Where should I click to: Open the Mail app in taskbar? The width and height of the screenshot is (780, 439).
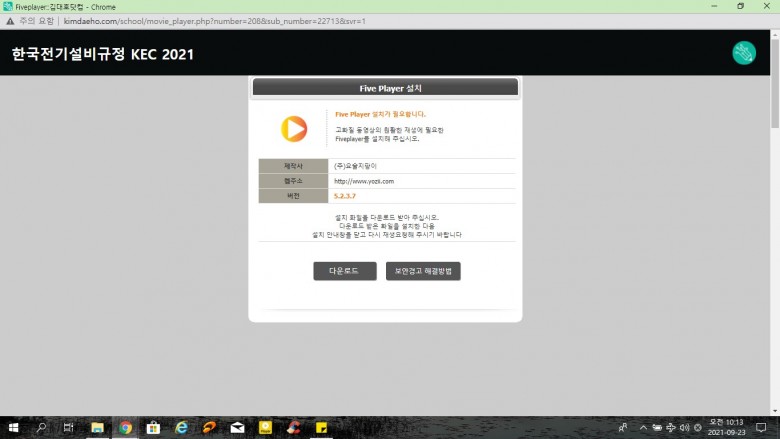237,427
